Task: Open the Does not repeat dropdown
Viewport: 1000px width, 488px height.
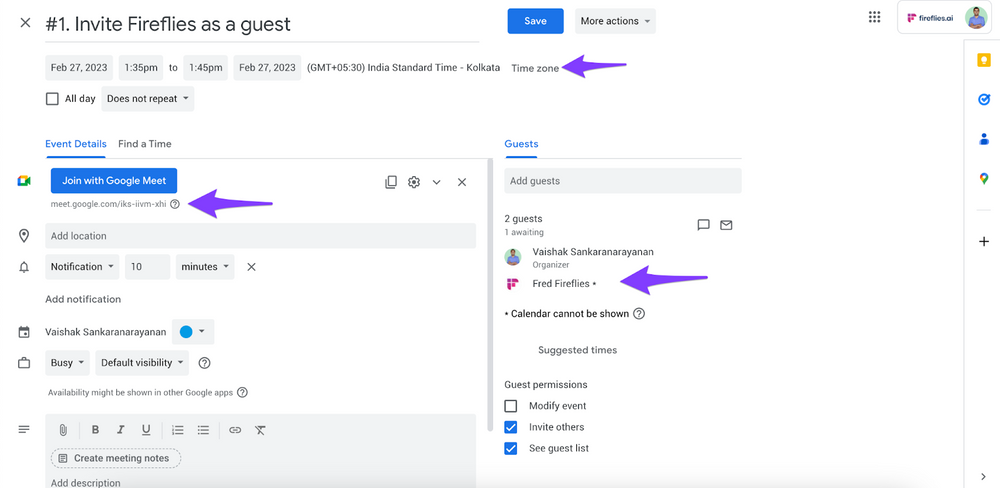Action: 148,99
